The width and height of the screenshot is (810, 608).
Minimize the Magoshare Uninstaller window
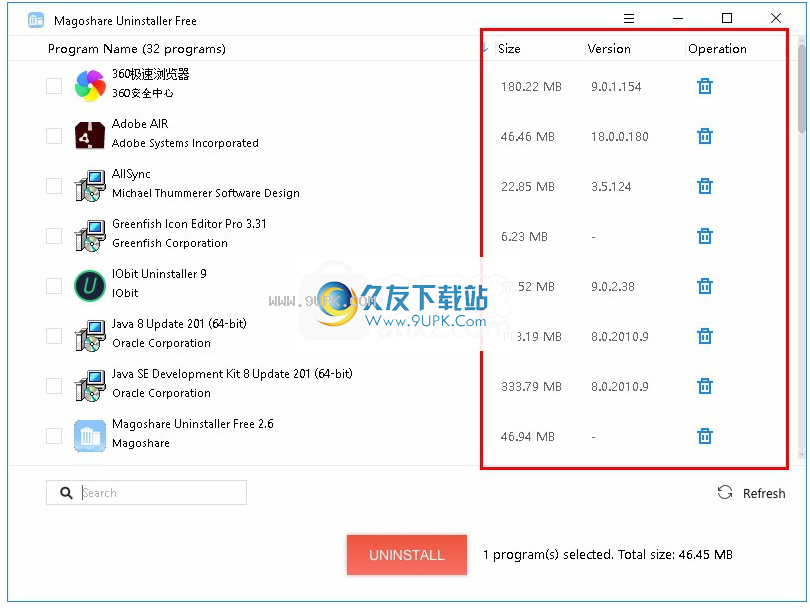678,19
